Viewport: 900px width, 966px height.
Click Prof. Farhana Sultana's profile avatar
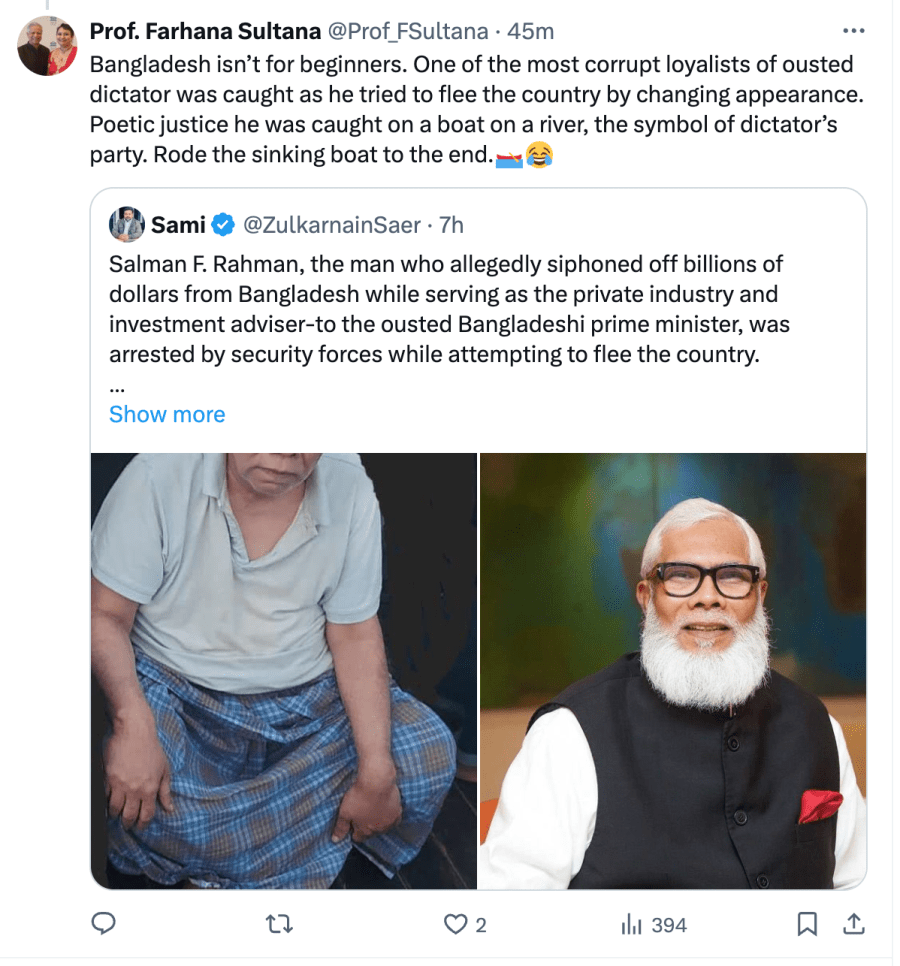tap(47, 45)
